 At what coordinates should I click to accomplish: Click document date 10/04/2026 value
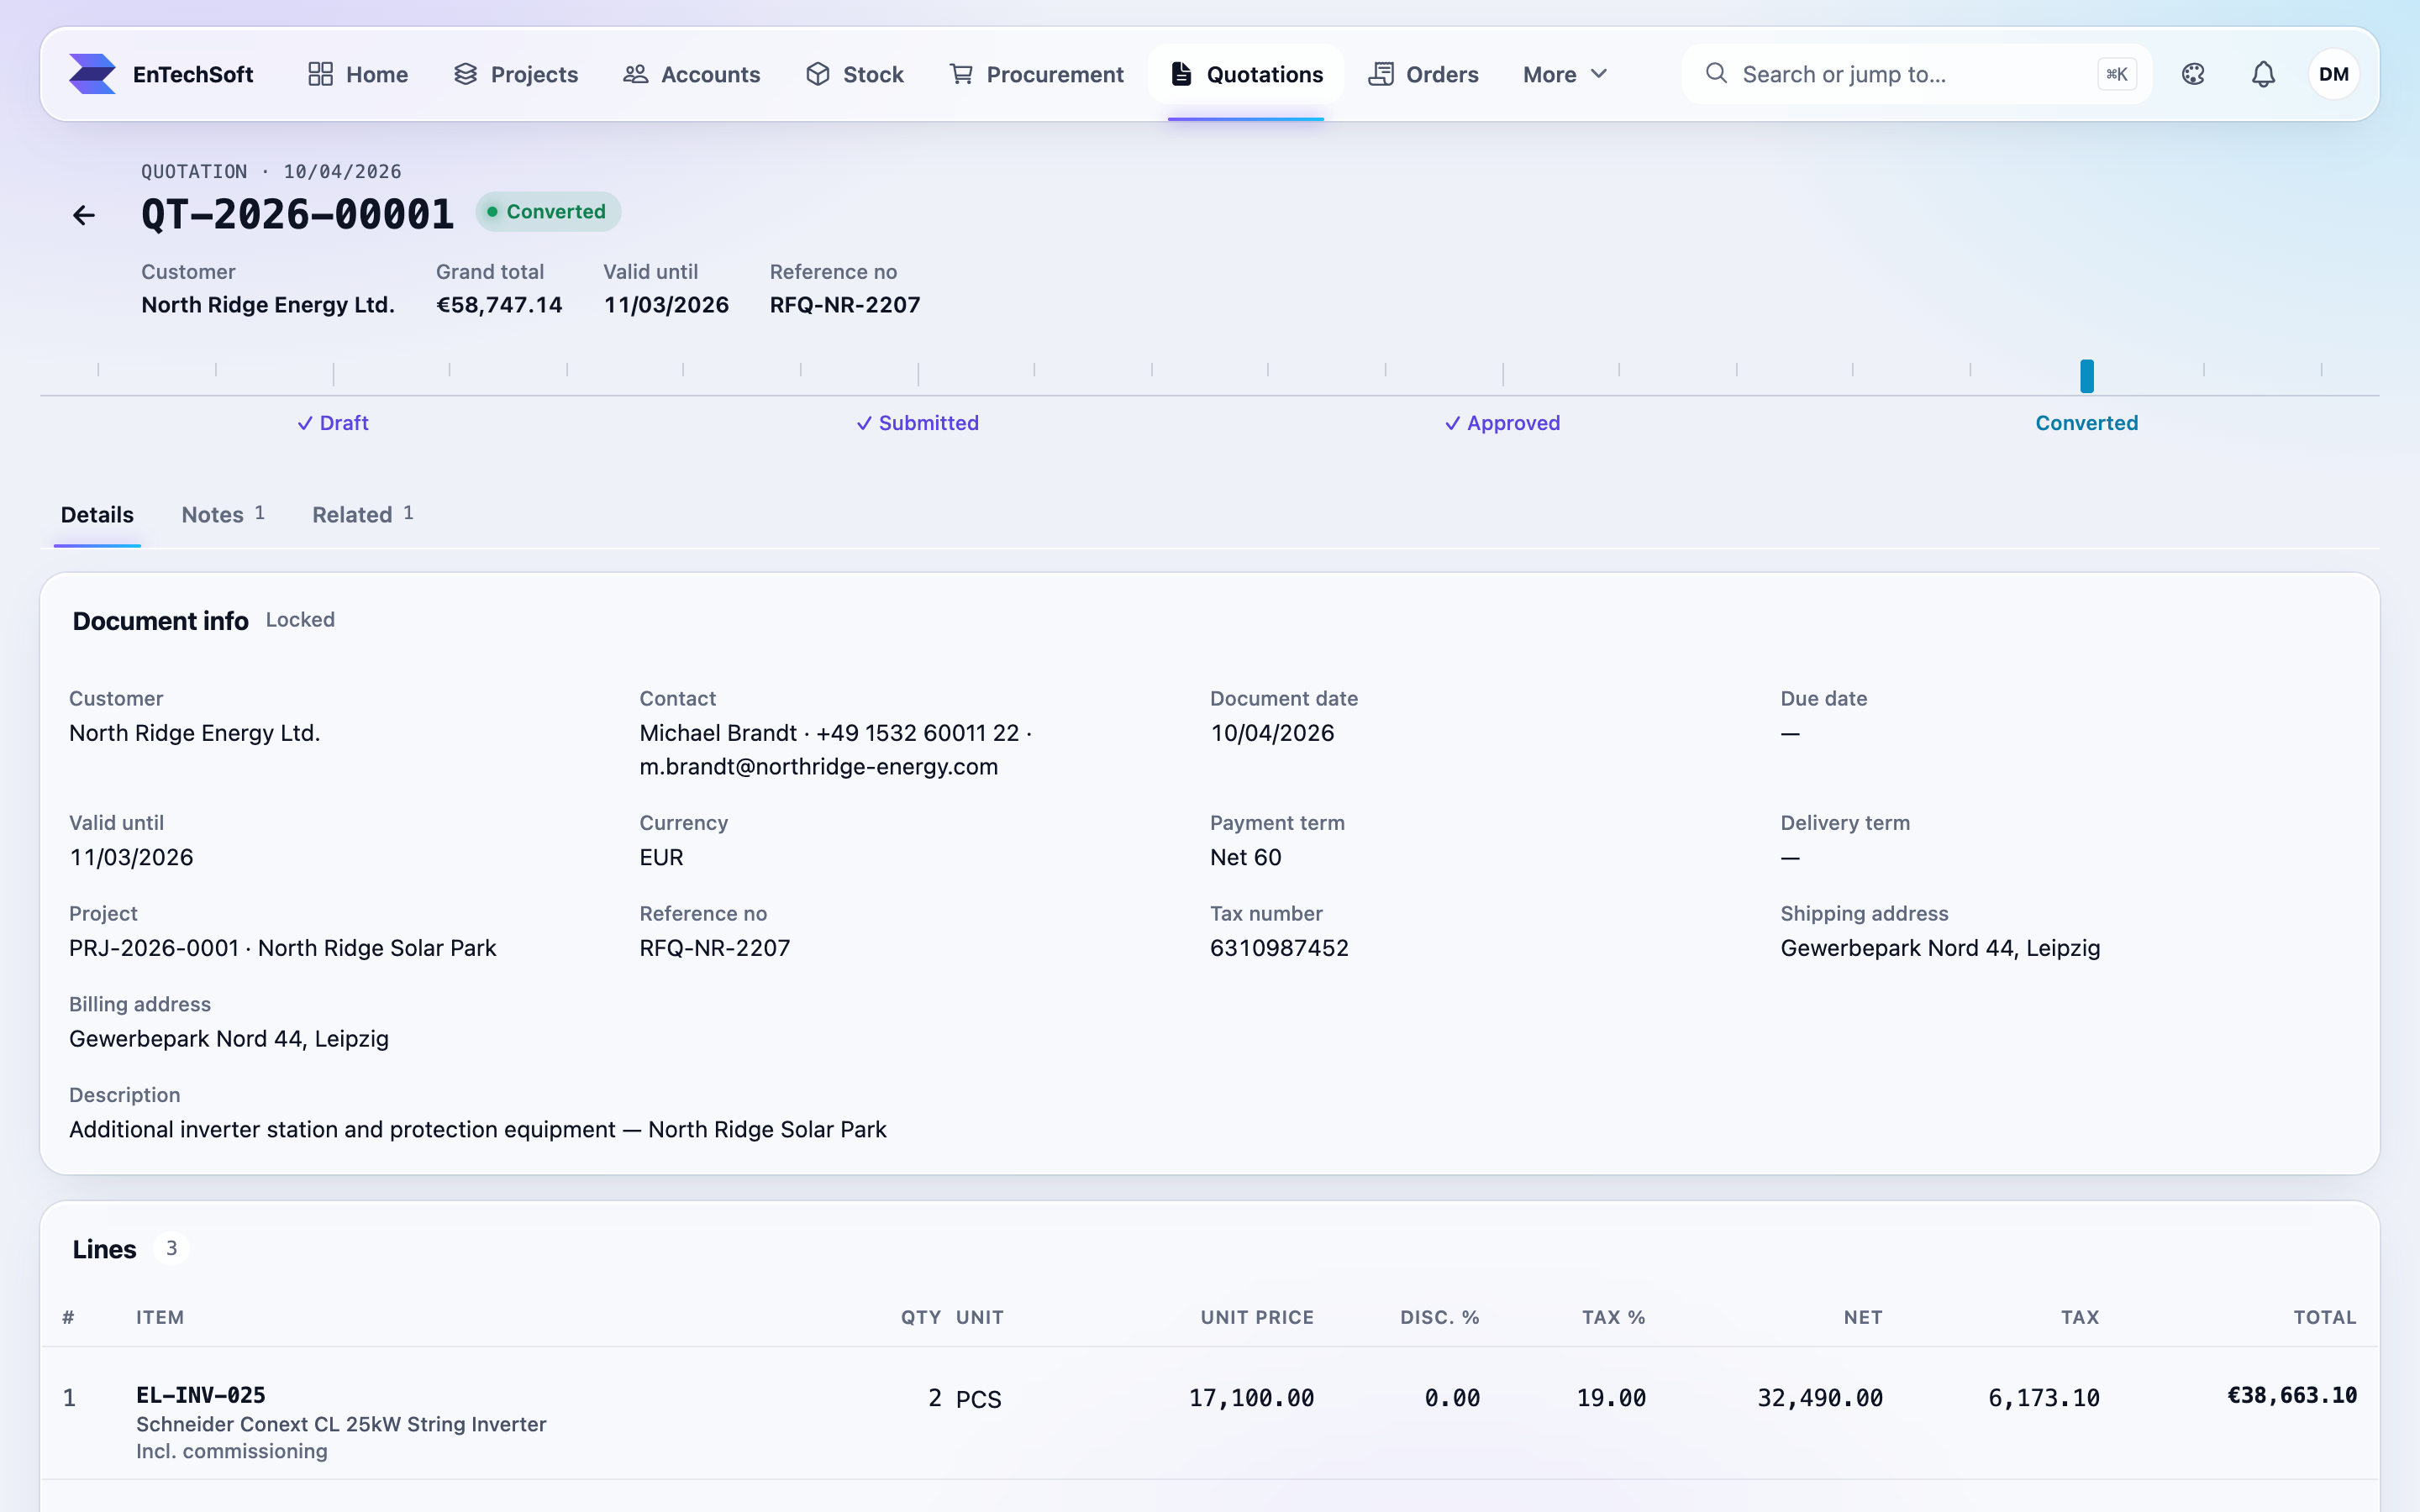(1272, 733)
